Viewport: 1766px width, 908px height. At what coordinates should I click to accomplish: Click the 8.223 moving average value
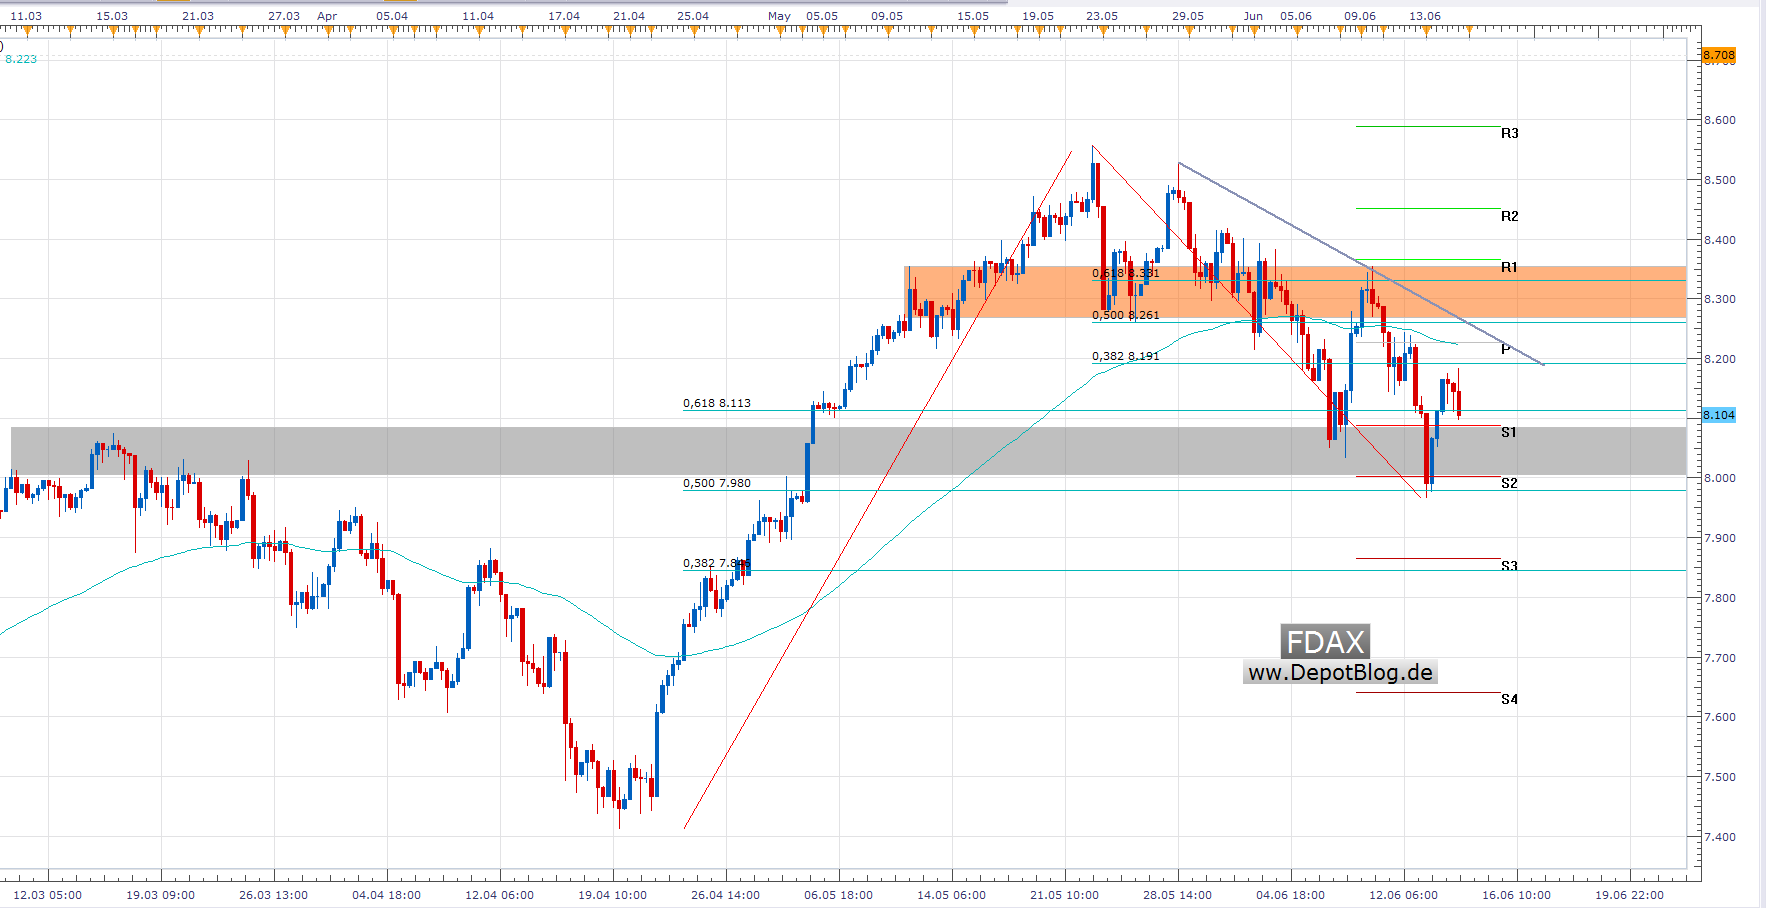(21, 59)
